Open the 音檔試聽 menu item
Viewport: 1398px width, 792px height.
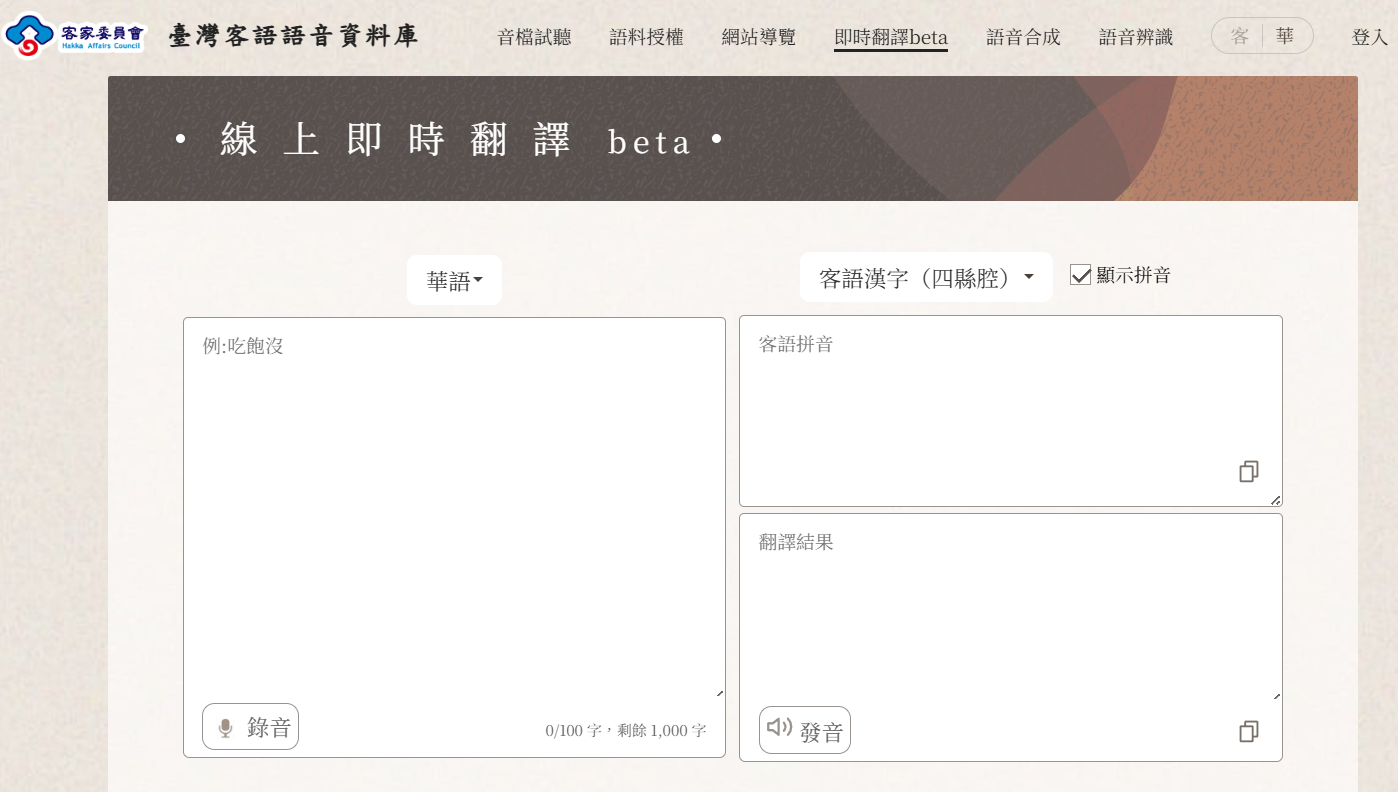[534, 38]
